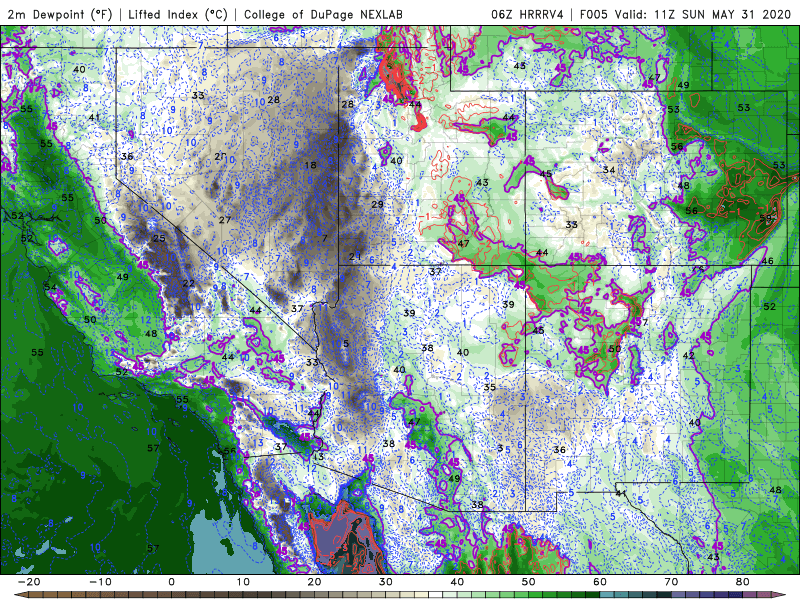Click the dewpoint value "25" on the map
Viewport: 800px width, 600px height.
click(159, 238)
